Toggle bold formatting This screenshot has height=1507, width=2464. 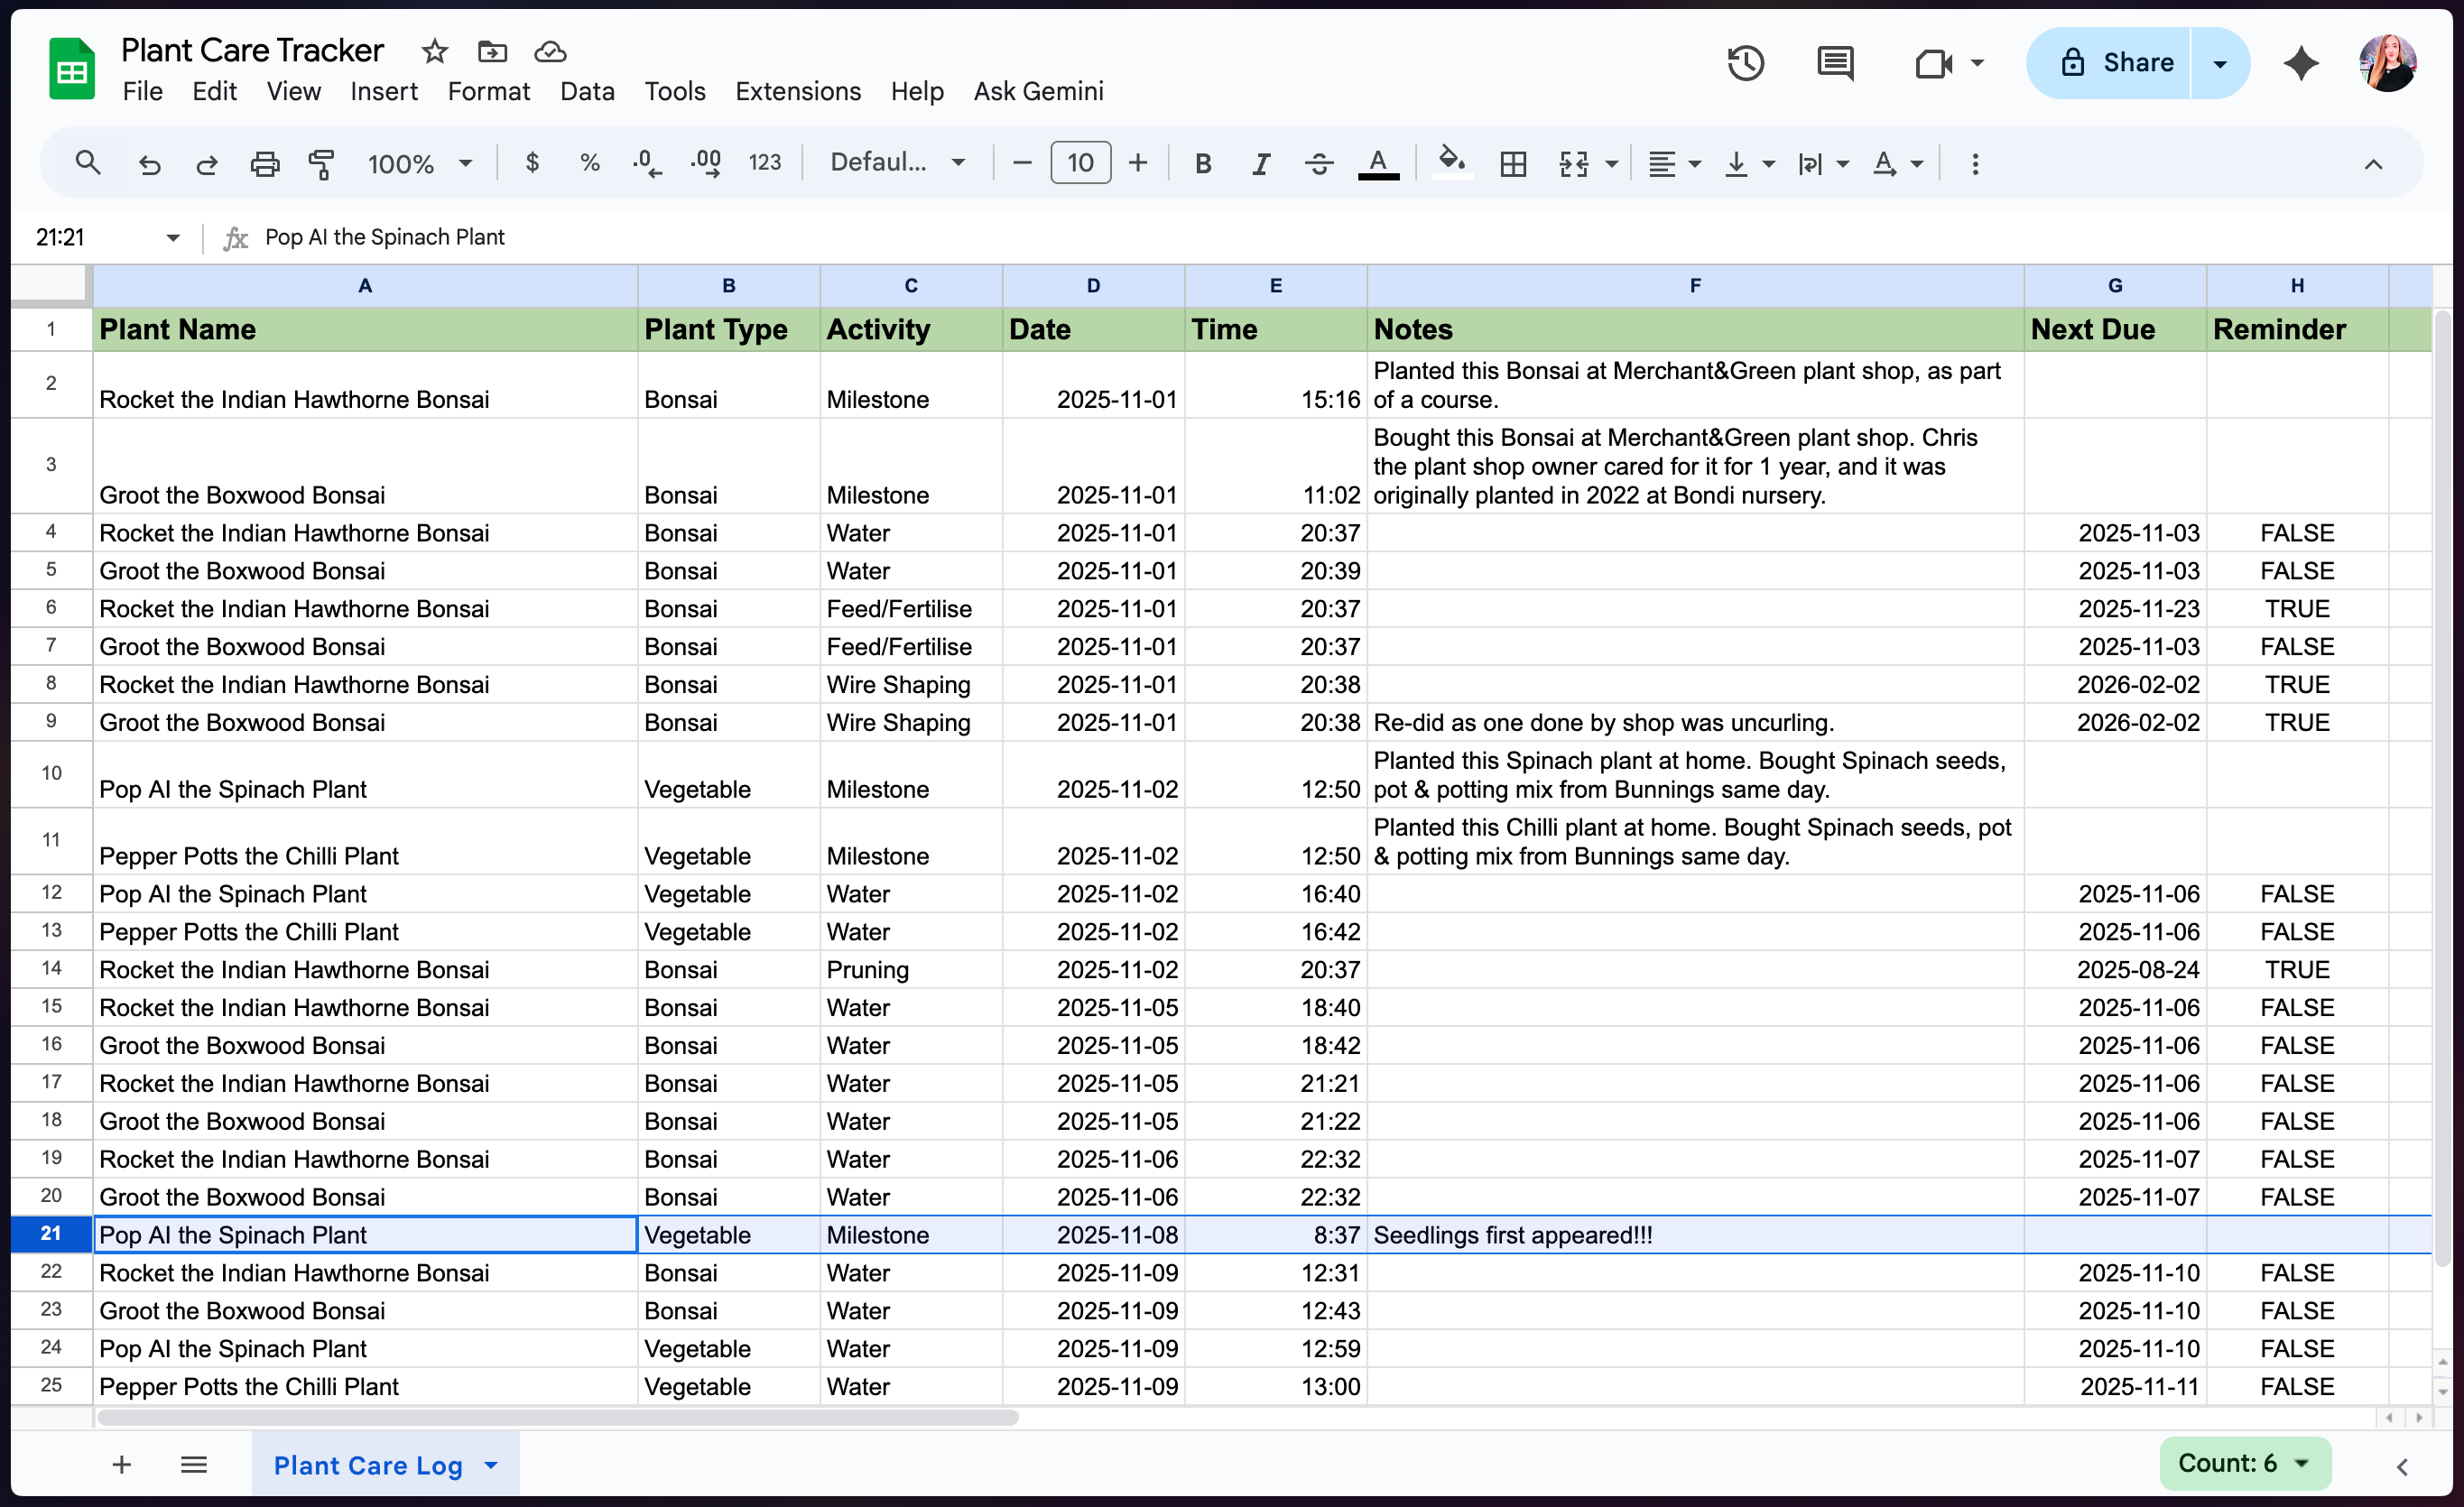click(x=1203, y=163)
